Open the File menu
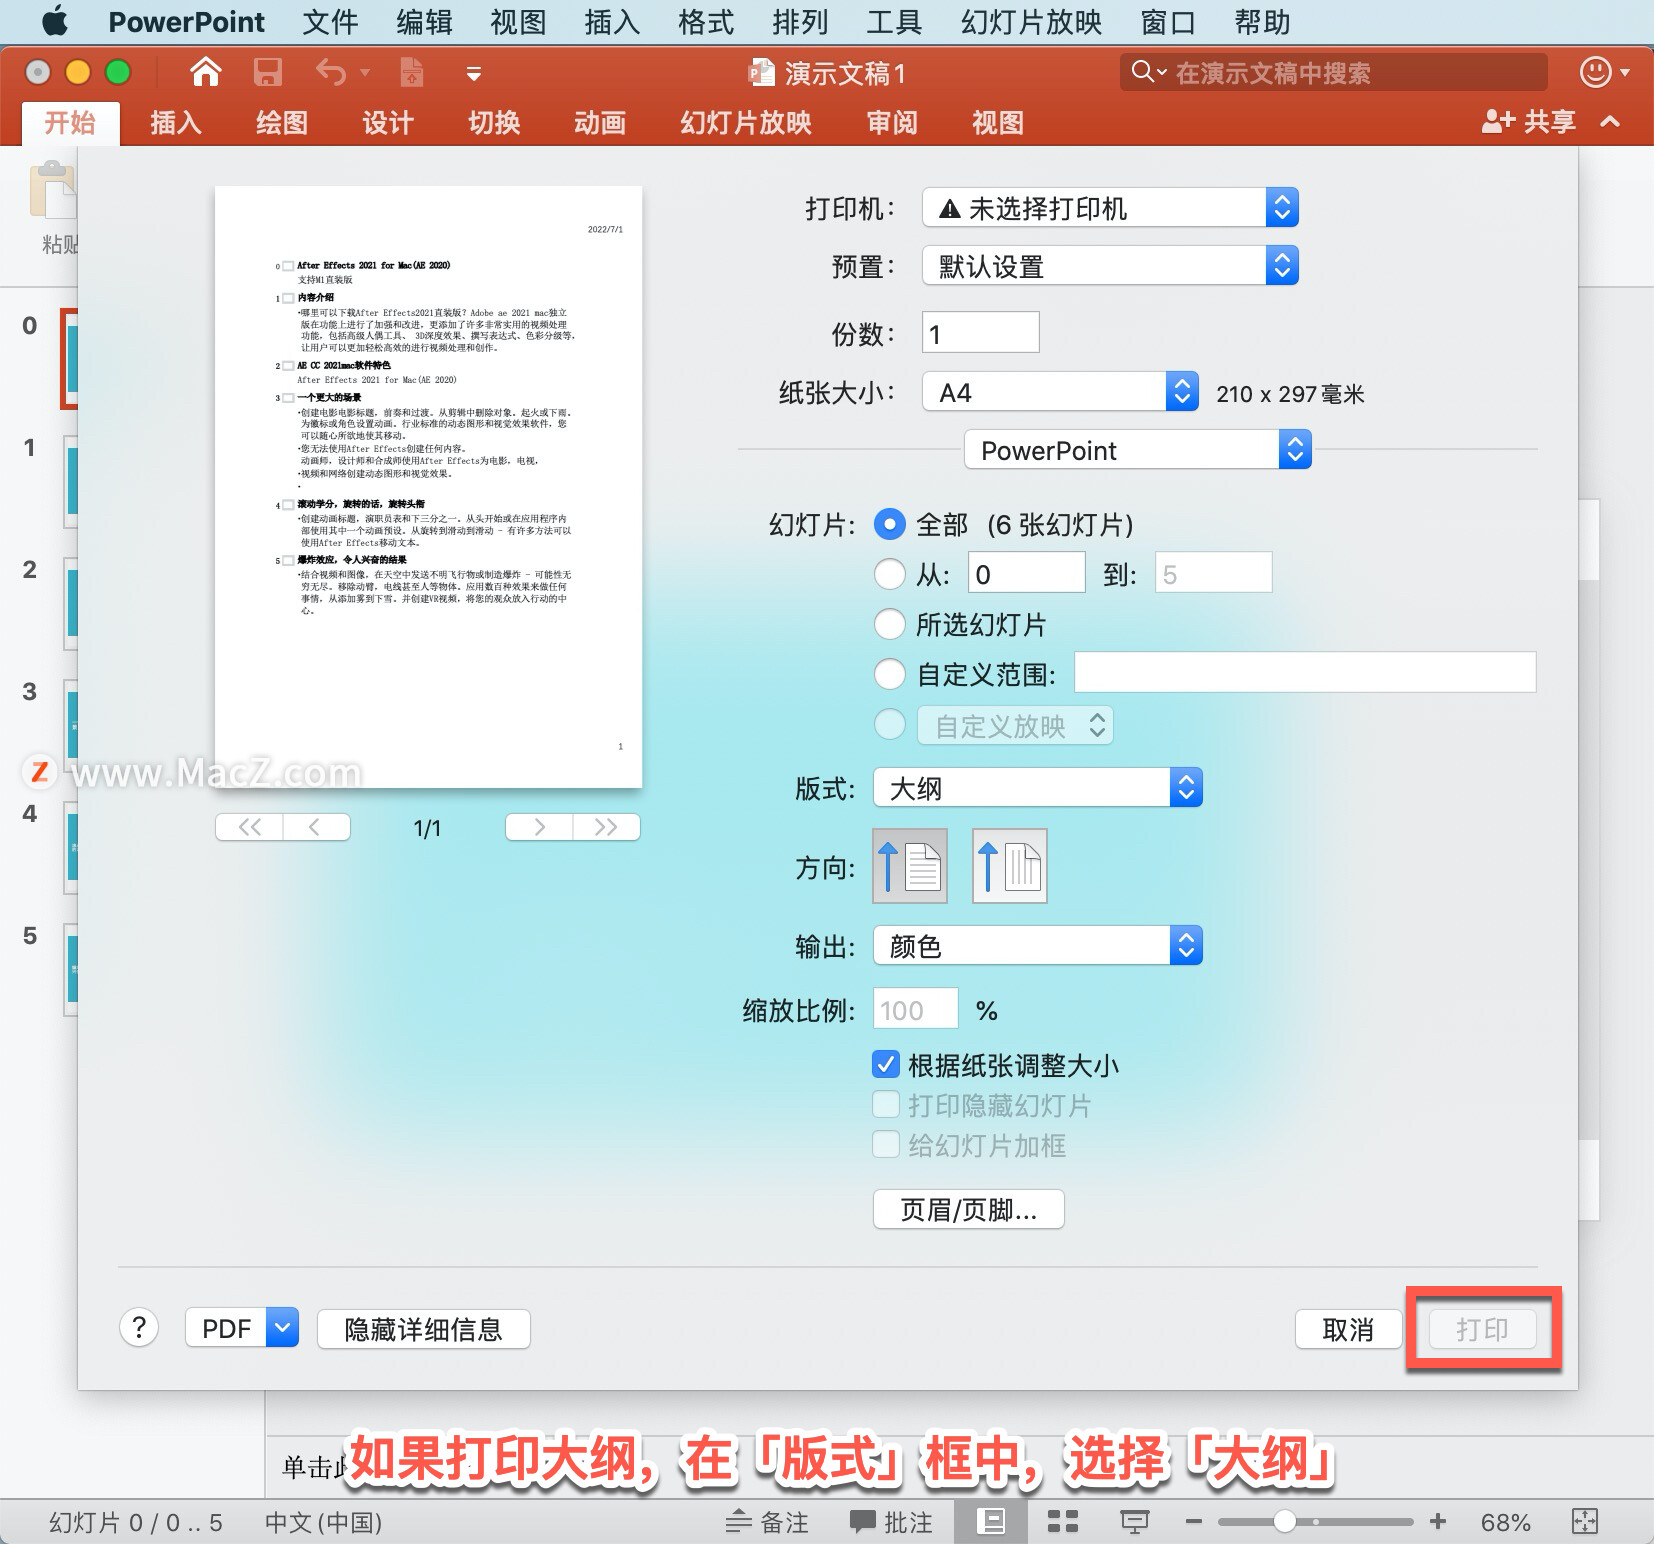 (x=330, y=21)
